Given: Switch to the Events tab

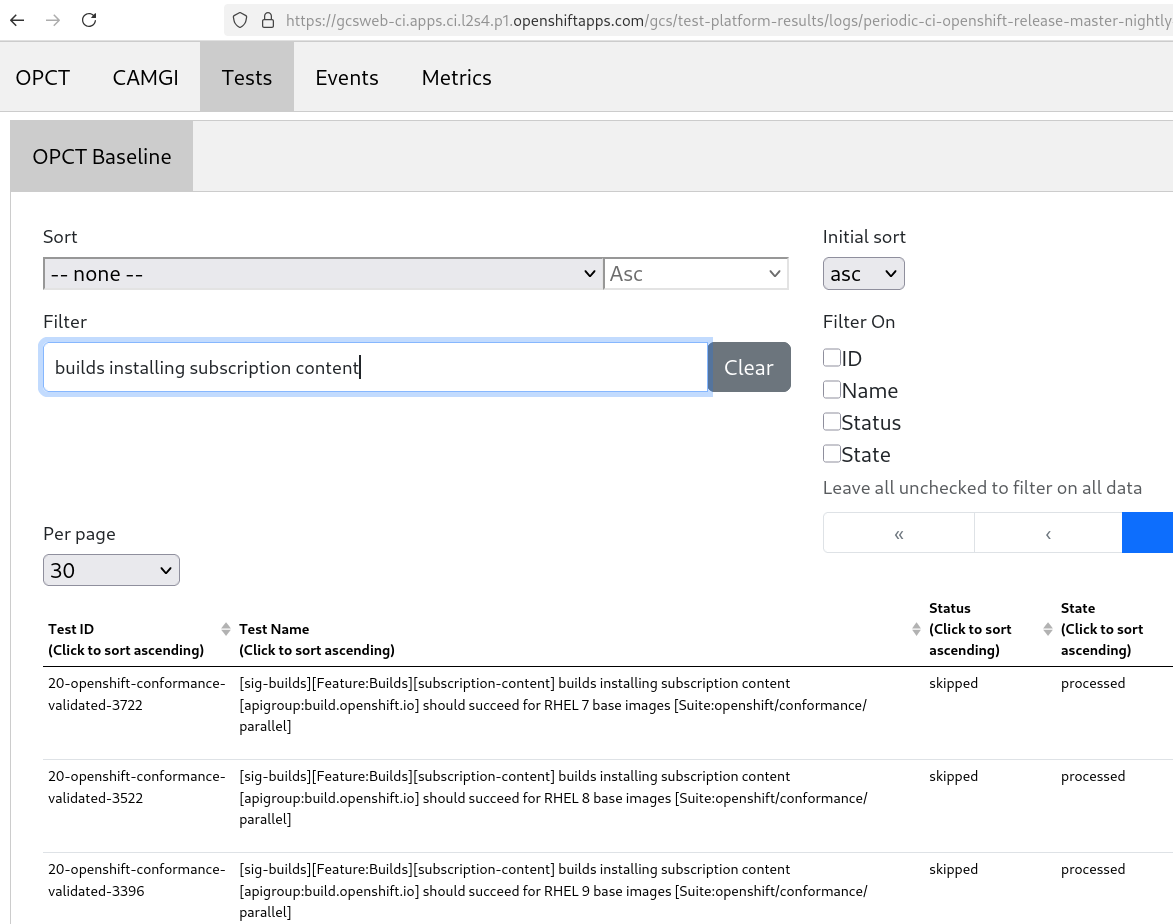Looking at the screenshot, I should pyautogui.click(x=347, y=78).
